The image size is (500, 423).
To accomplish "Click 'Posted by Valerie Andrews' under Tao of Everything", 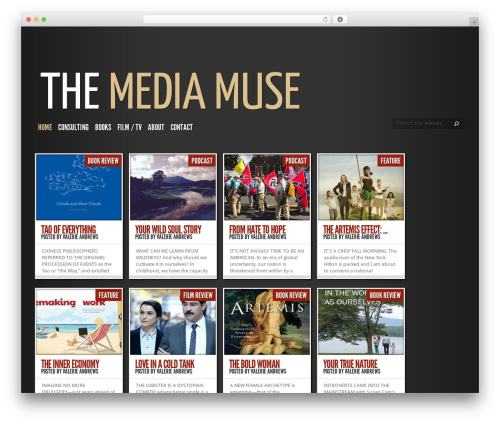I will [x=70, y=237].
